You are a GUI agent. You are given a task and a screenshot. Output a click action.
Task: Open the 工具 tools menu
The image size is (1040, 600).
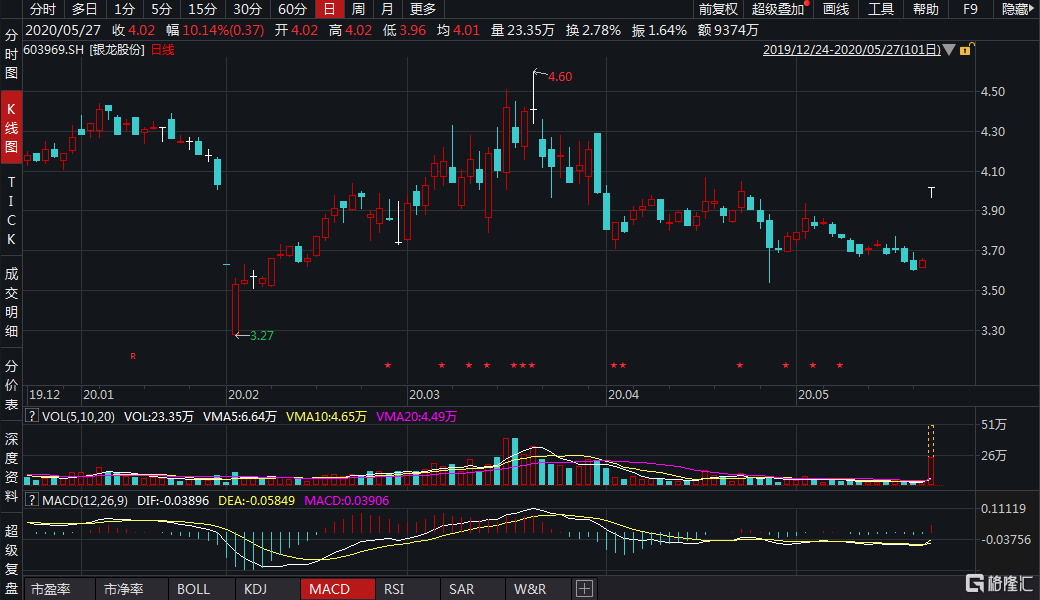[x=881, y=9]
